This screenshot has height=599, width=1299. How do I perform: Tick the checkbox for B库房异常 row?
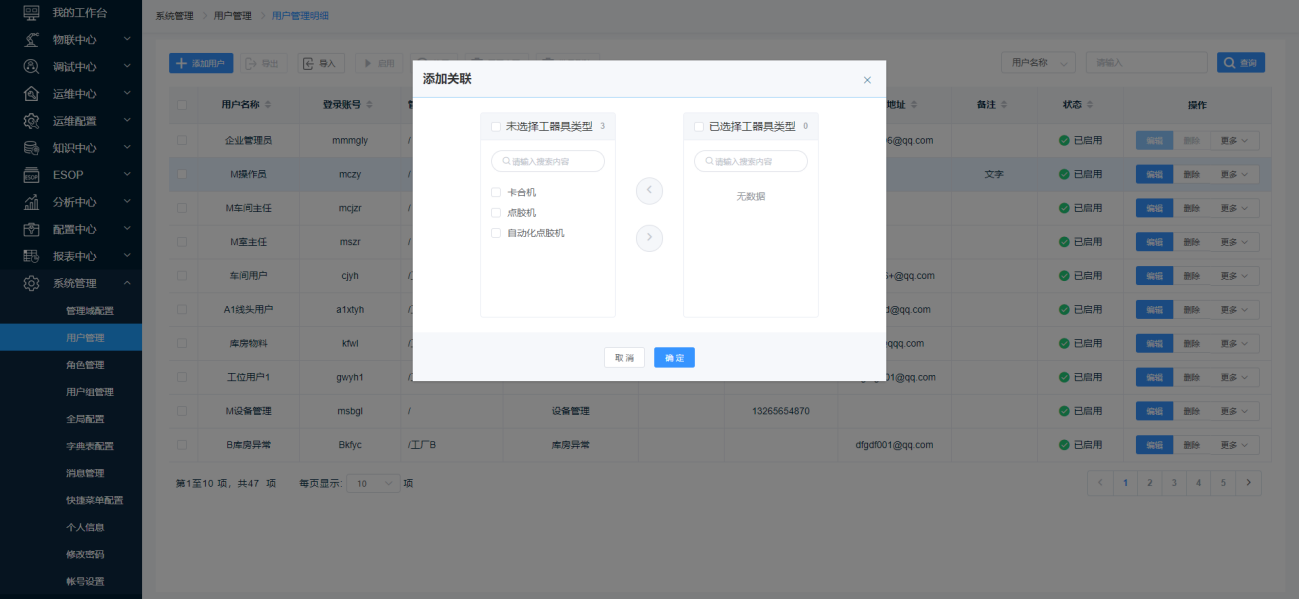pos(182,445)
